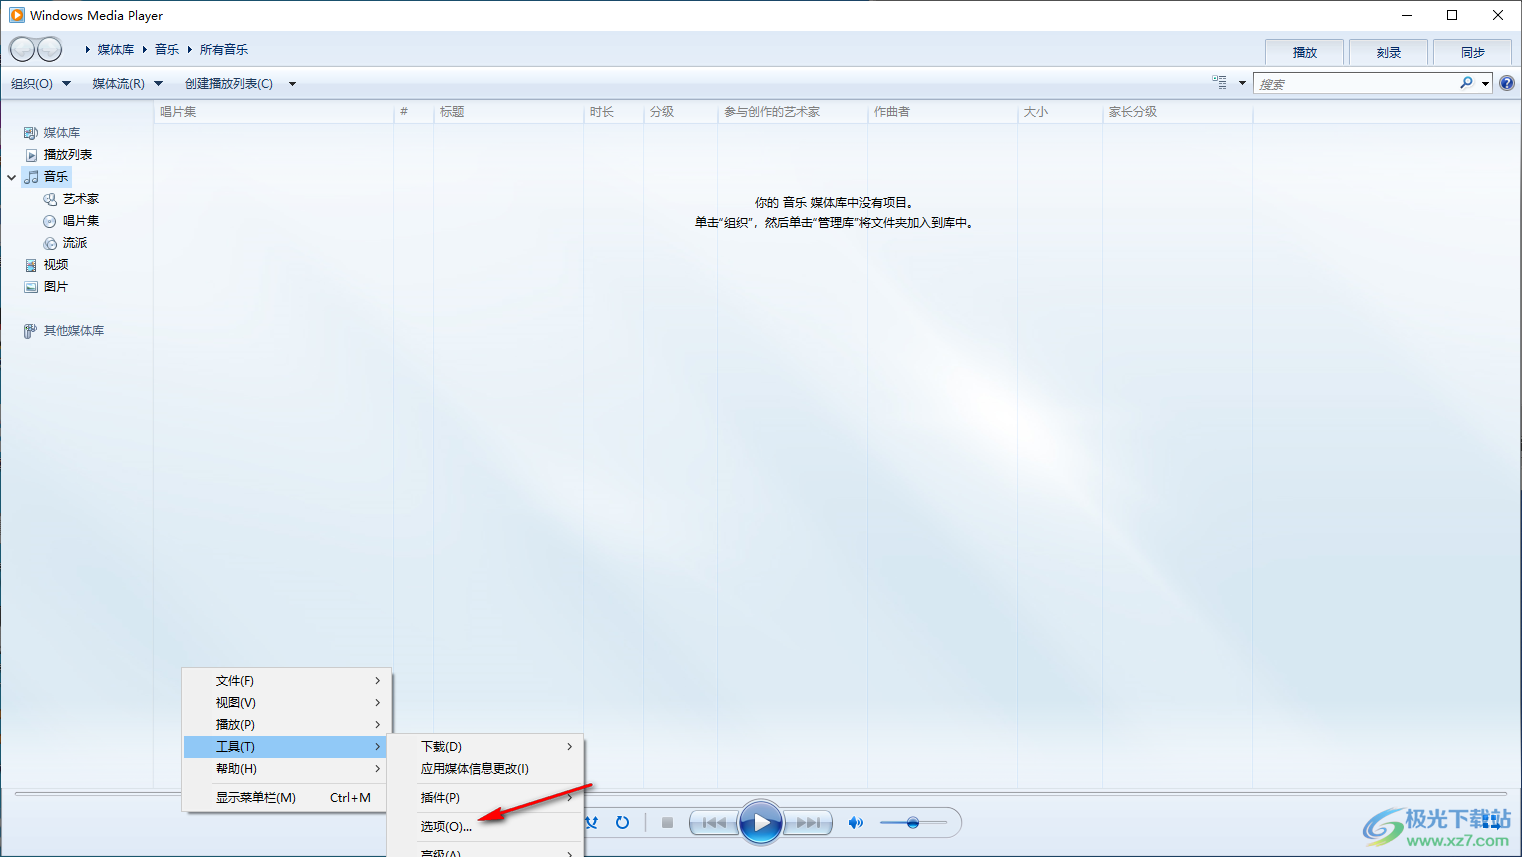Viewport: 1522px width, 857px height.
Task: Open the Help question mark icon
Action: [1507, 83]
